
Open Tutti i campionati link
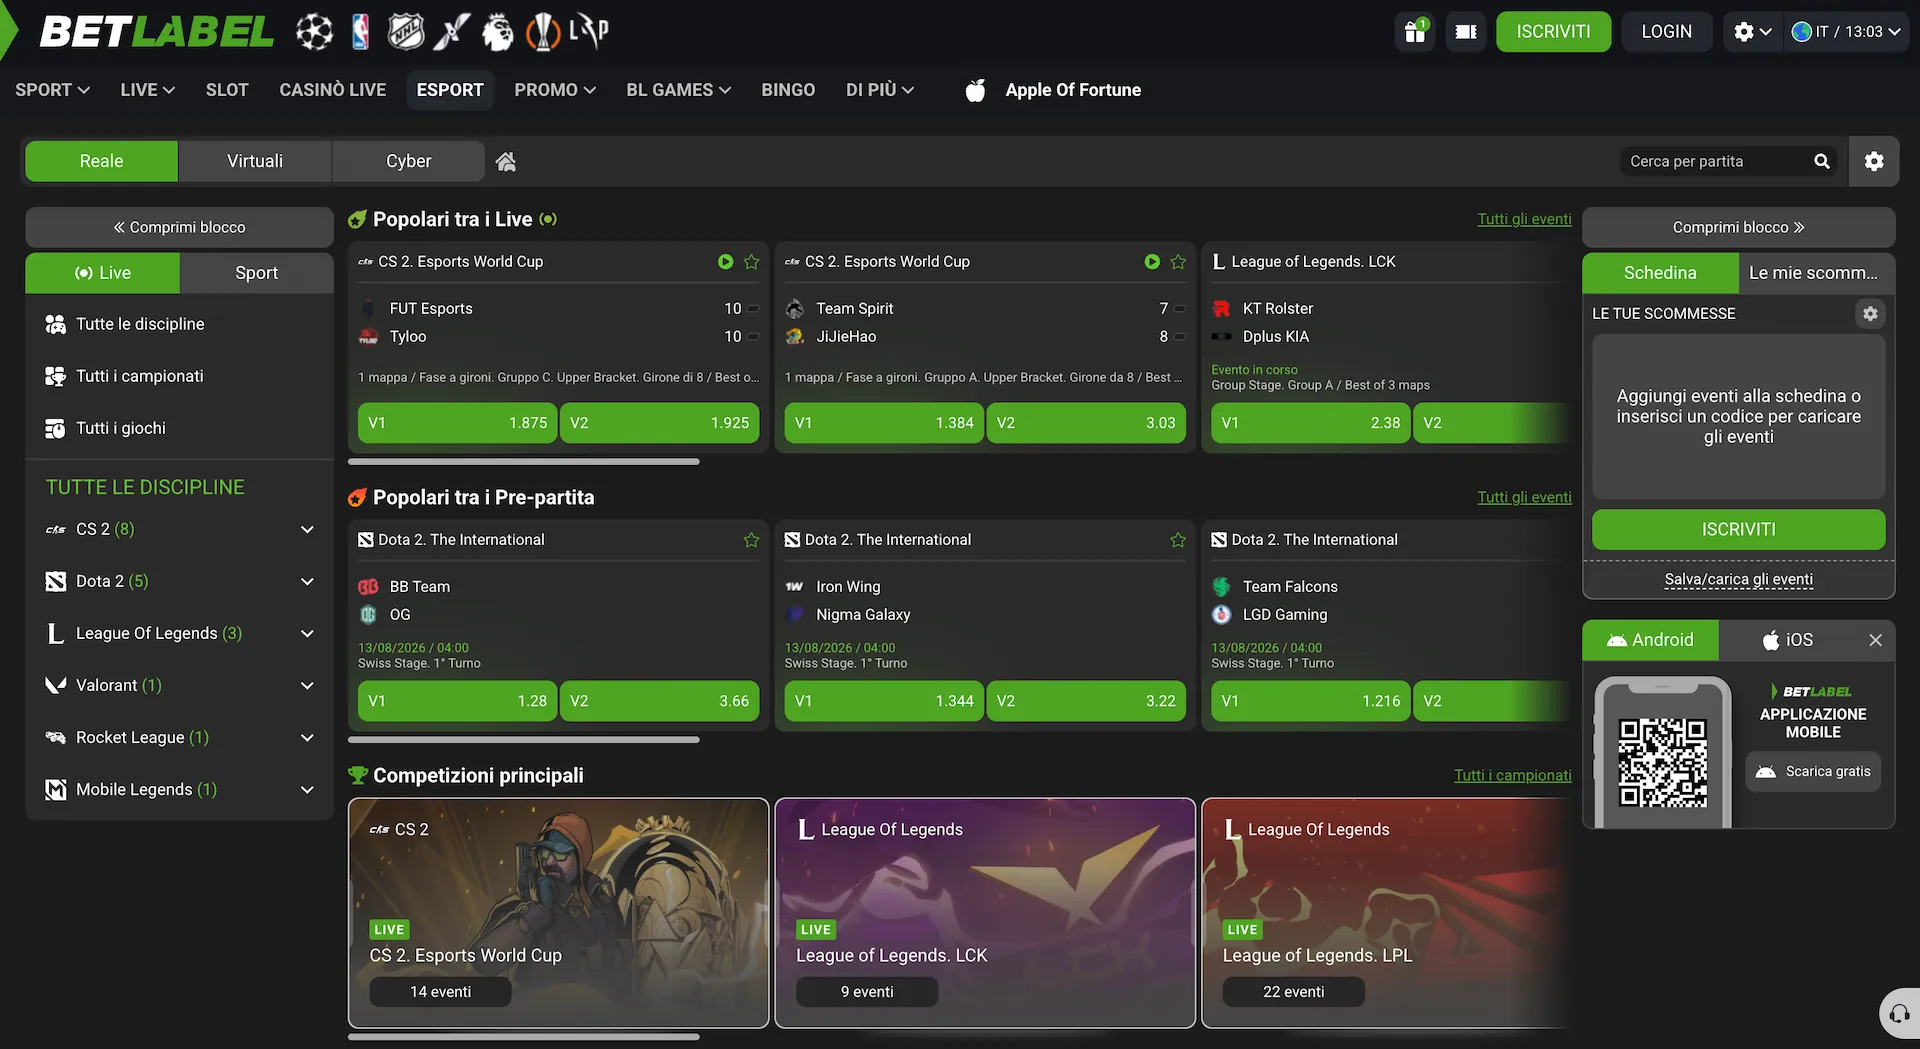[1513, 775]
